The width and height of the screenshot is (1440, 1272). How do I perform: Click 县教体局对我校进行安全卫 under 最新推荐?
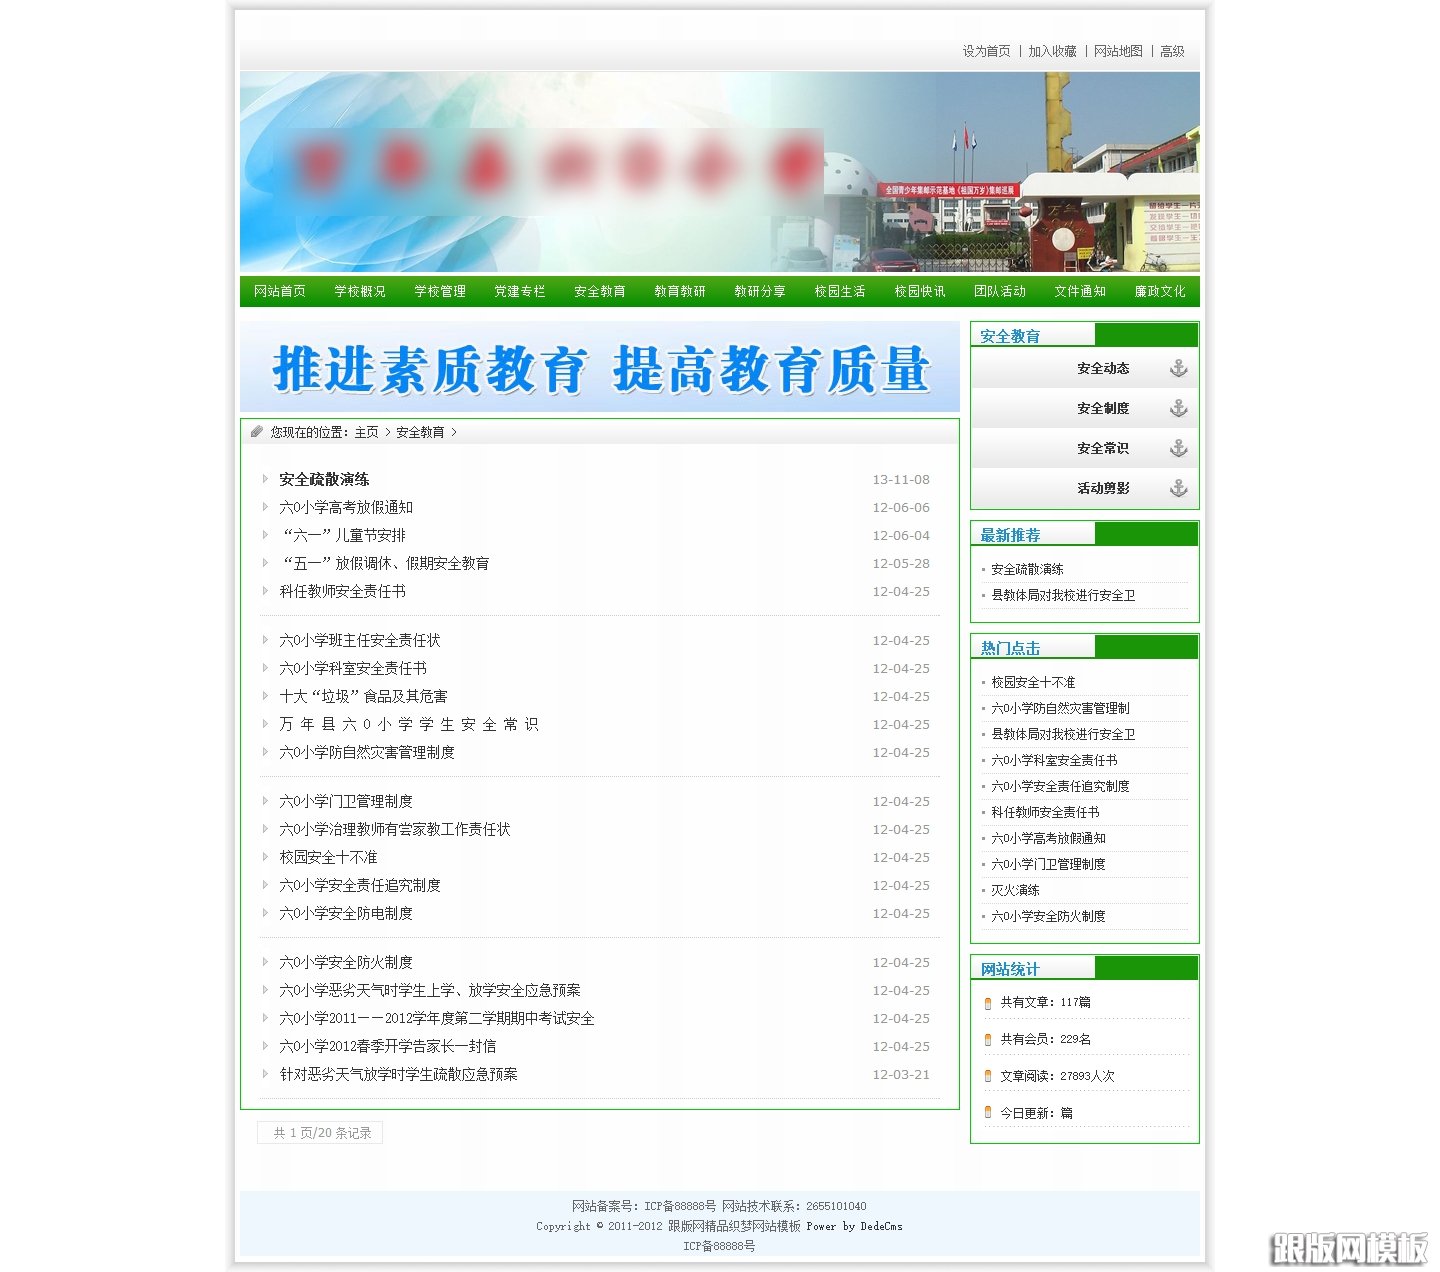[x=1063, y=595]
